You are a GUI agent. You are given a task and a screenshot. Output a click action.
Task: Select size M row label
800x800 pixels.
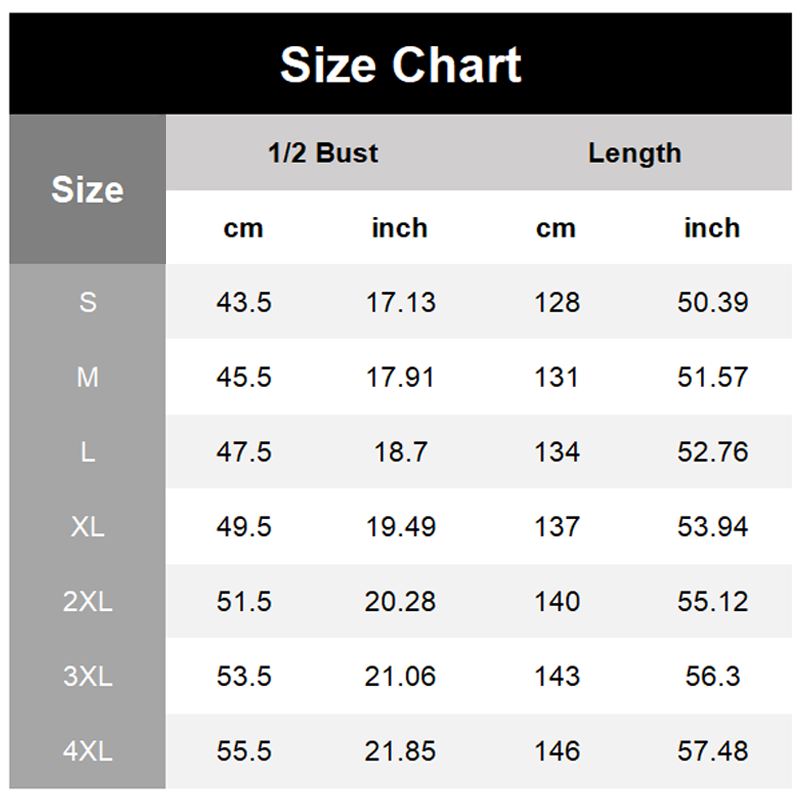click(88, 377)
